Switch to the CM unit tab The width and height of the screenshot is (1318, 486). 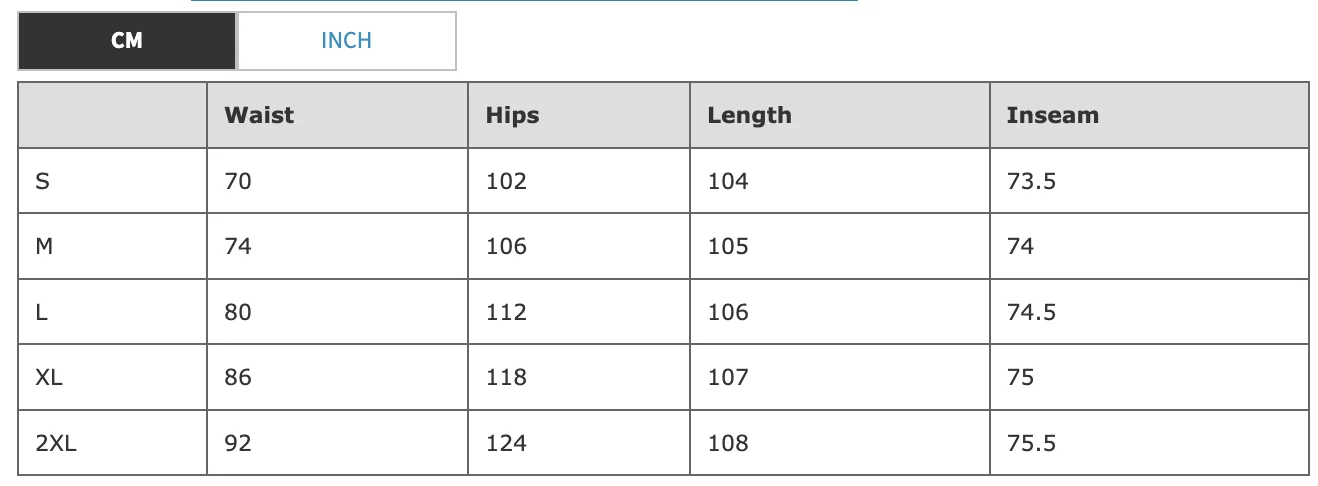point(127,41)
